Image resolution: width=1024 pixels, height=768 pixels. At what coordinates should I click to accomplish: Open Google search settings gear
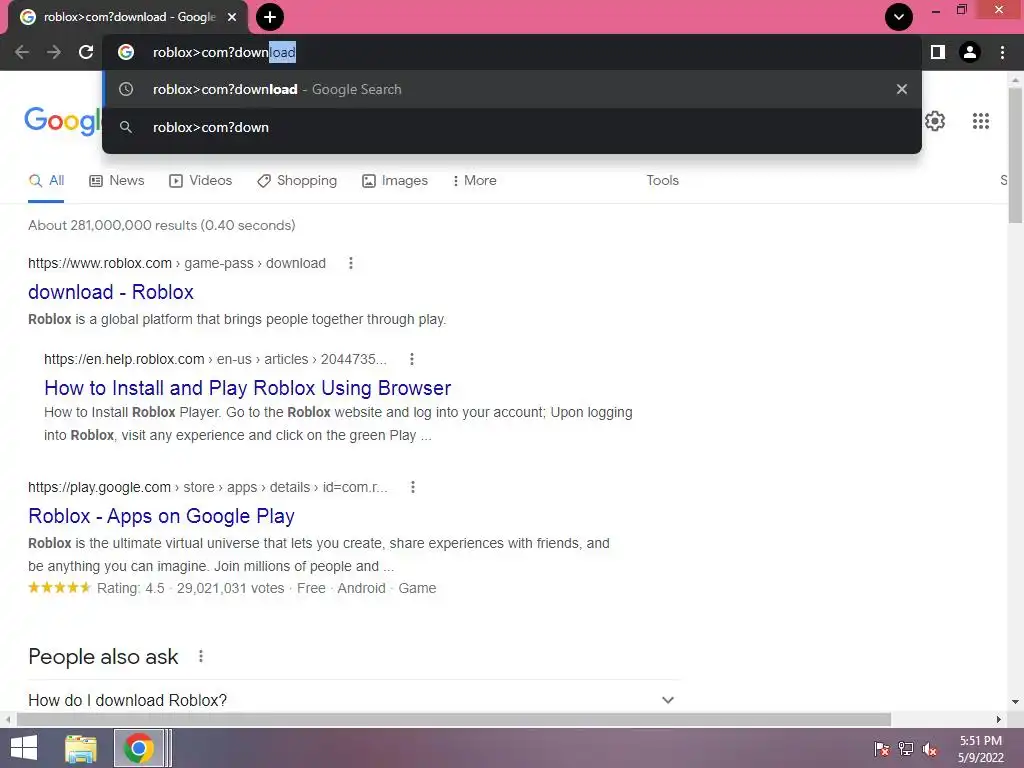click(x=935, y=121)
